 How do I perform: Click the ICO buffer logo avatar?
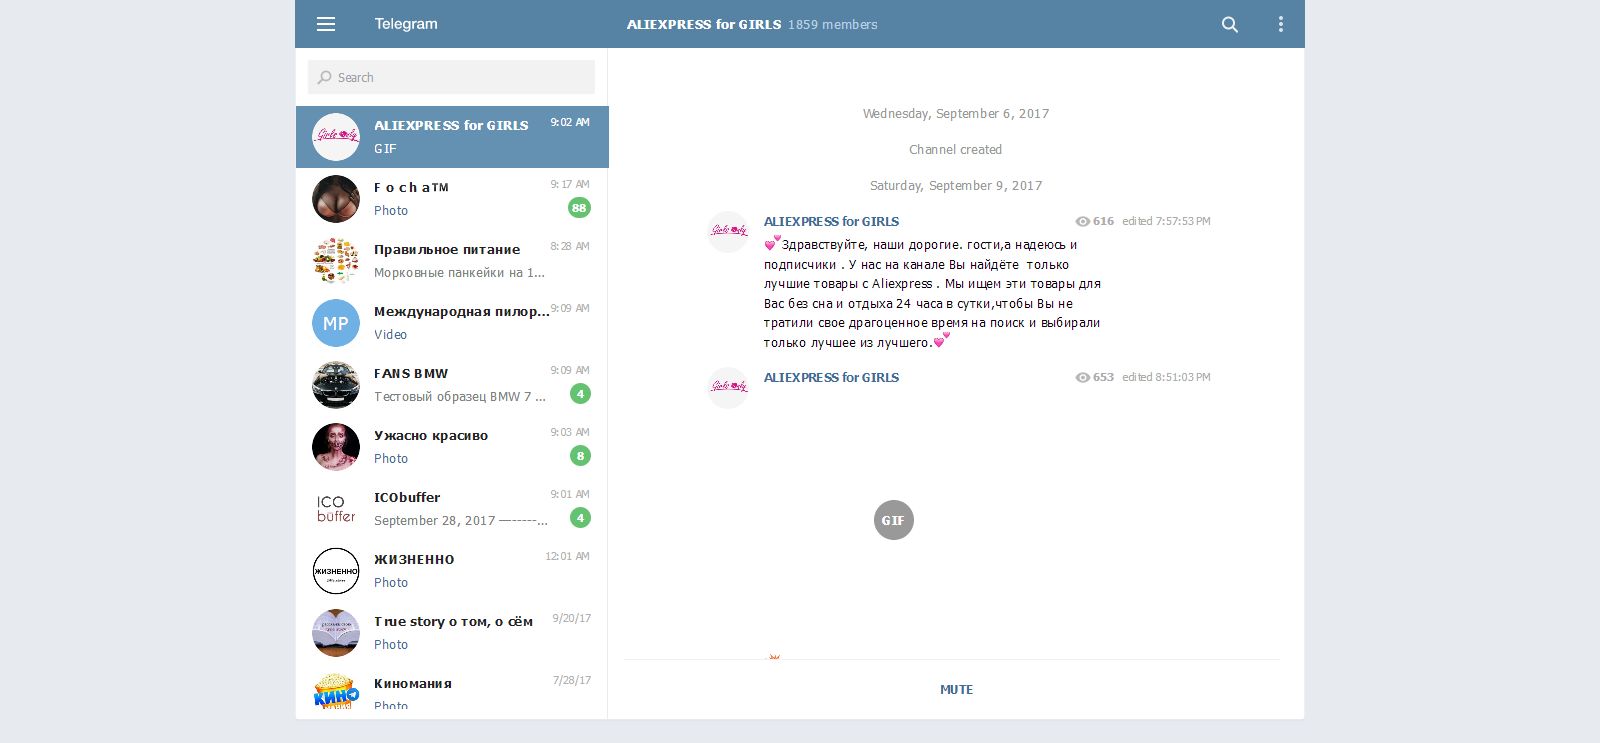click(x=336, y=509)
